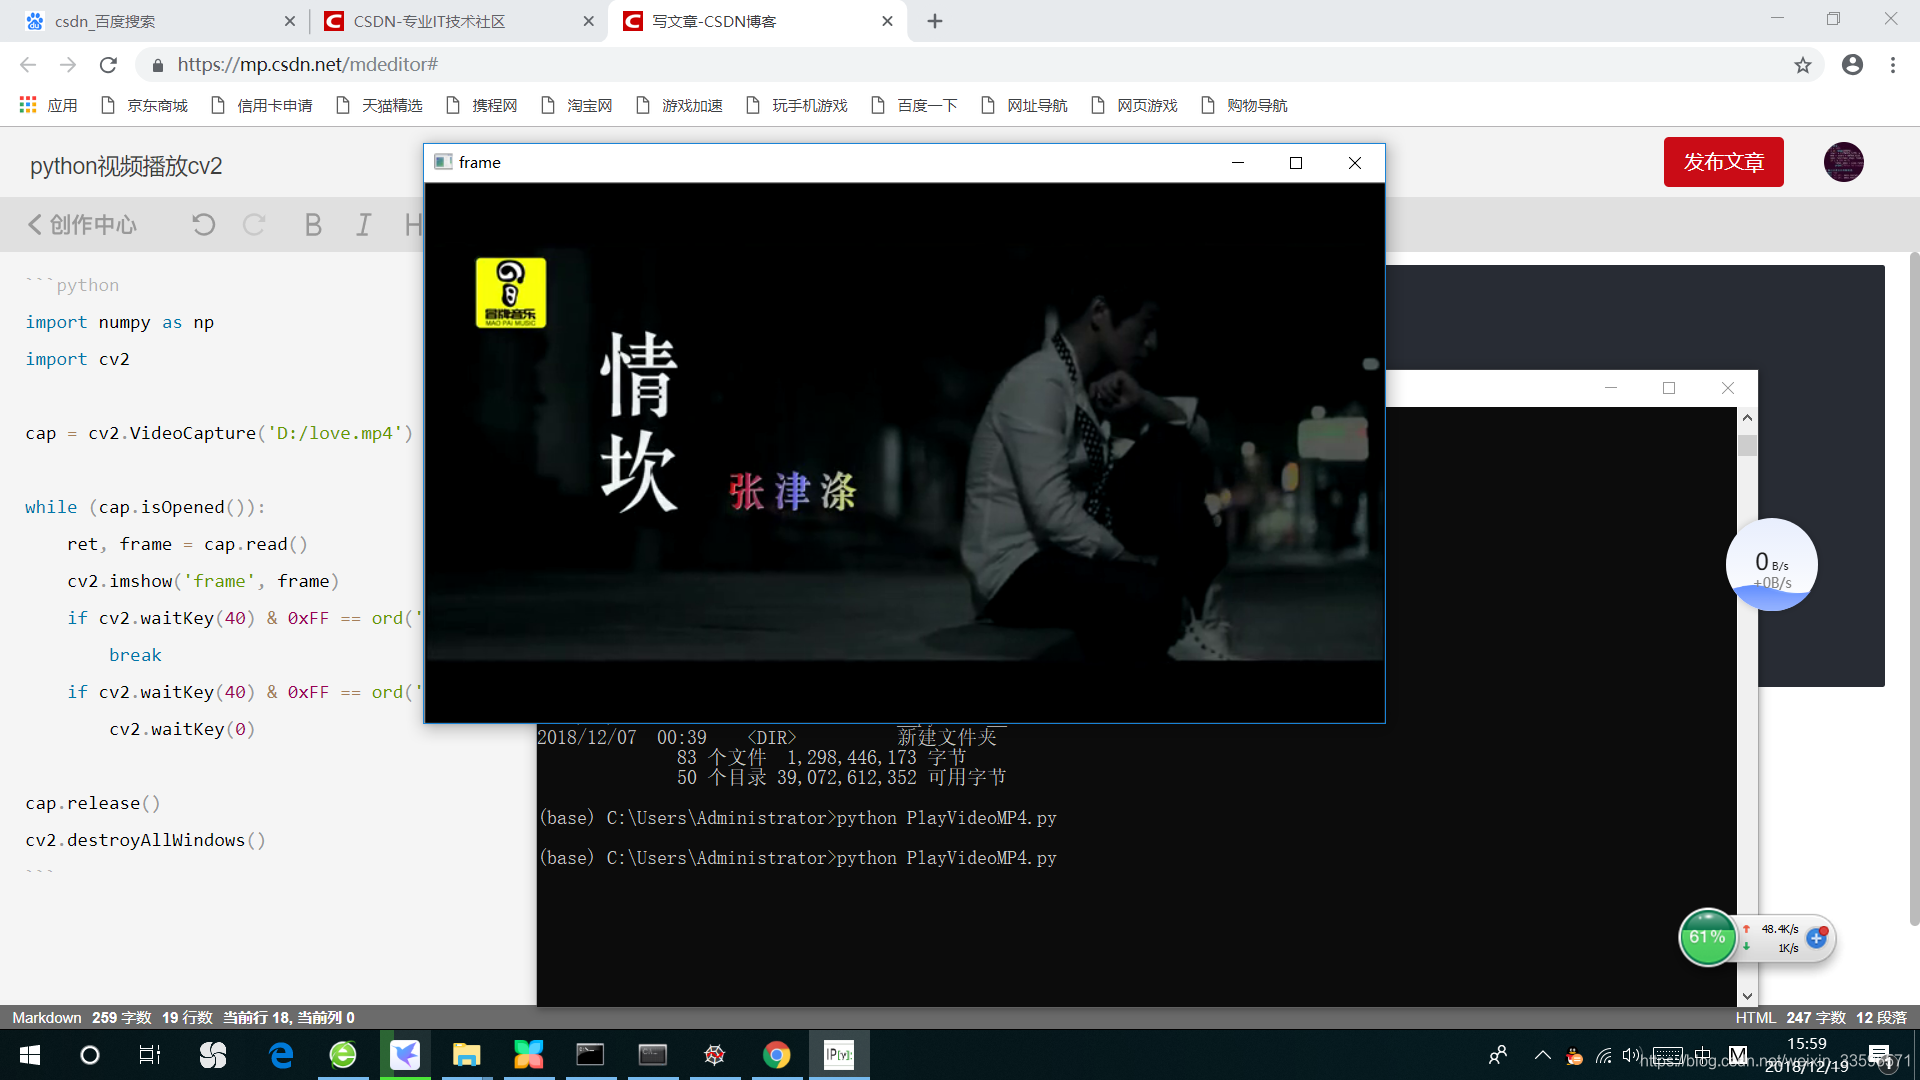Show hidden system tray icons
The height and width of the screenshot is (1080, 1920).
pos(1542,1055)
